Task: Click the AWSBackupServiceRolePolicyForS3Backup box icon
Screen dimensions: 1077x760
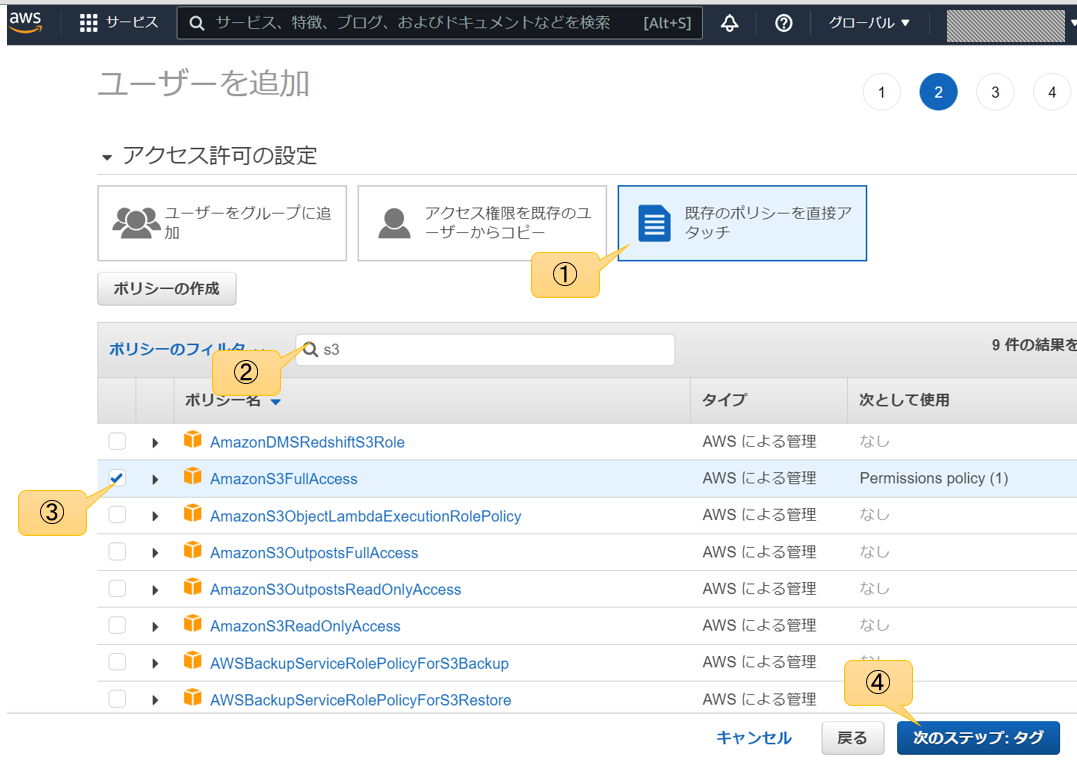Action: pos(193,661)
